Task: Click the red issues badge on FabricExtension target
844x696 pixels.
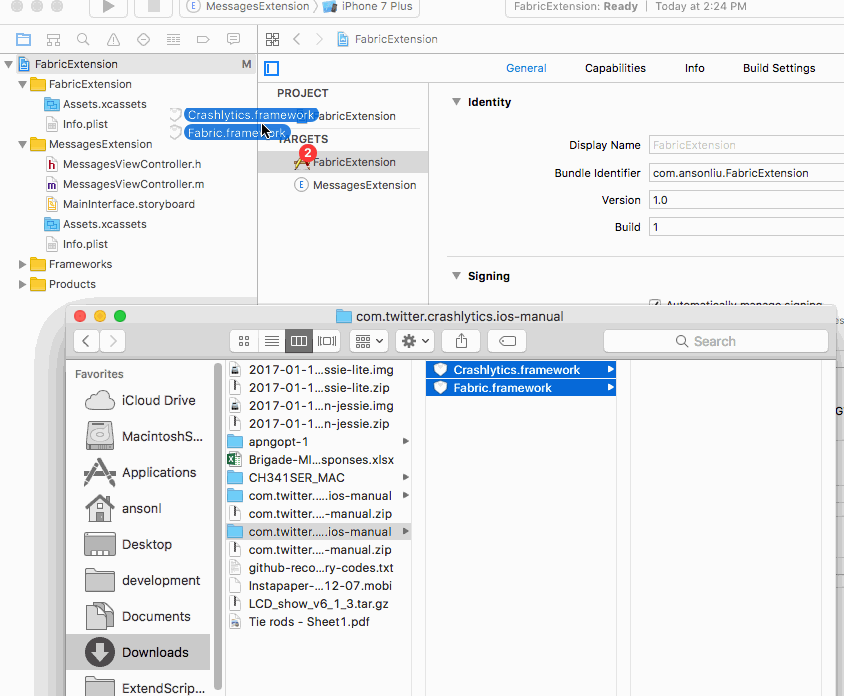Action: pos(306,155)
